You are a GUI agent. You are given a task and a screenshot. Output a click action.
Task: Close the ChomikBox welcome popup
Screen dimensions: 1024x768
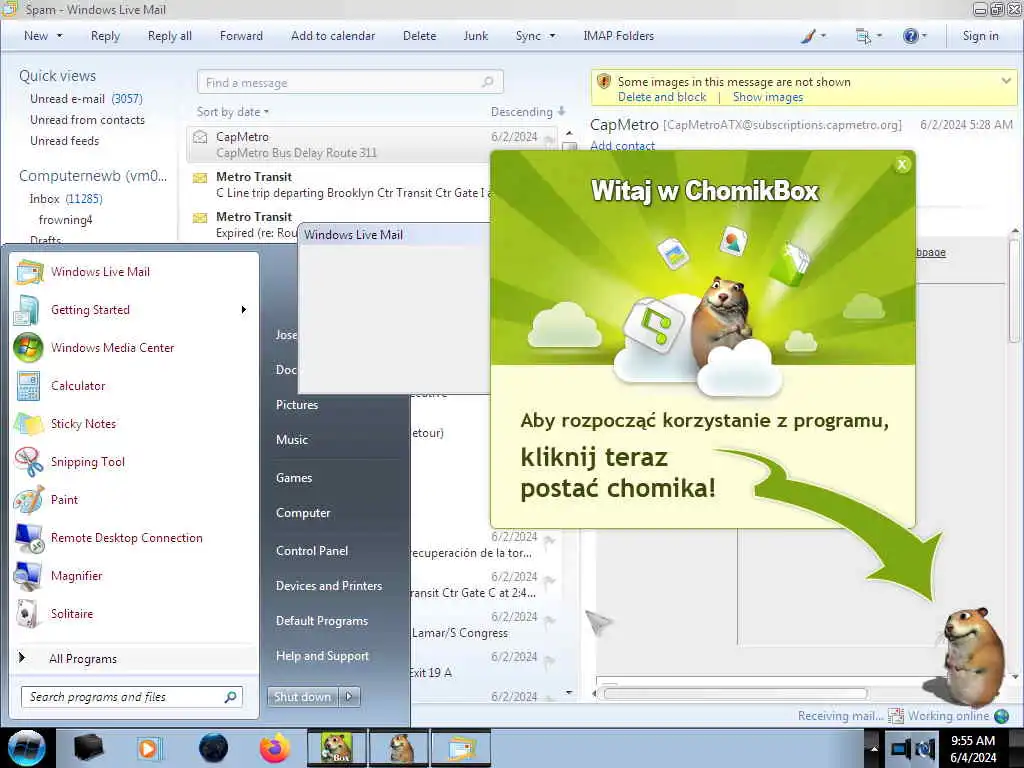(x=902, y=165)
